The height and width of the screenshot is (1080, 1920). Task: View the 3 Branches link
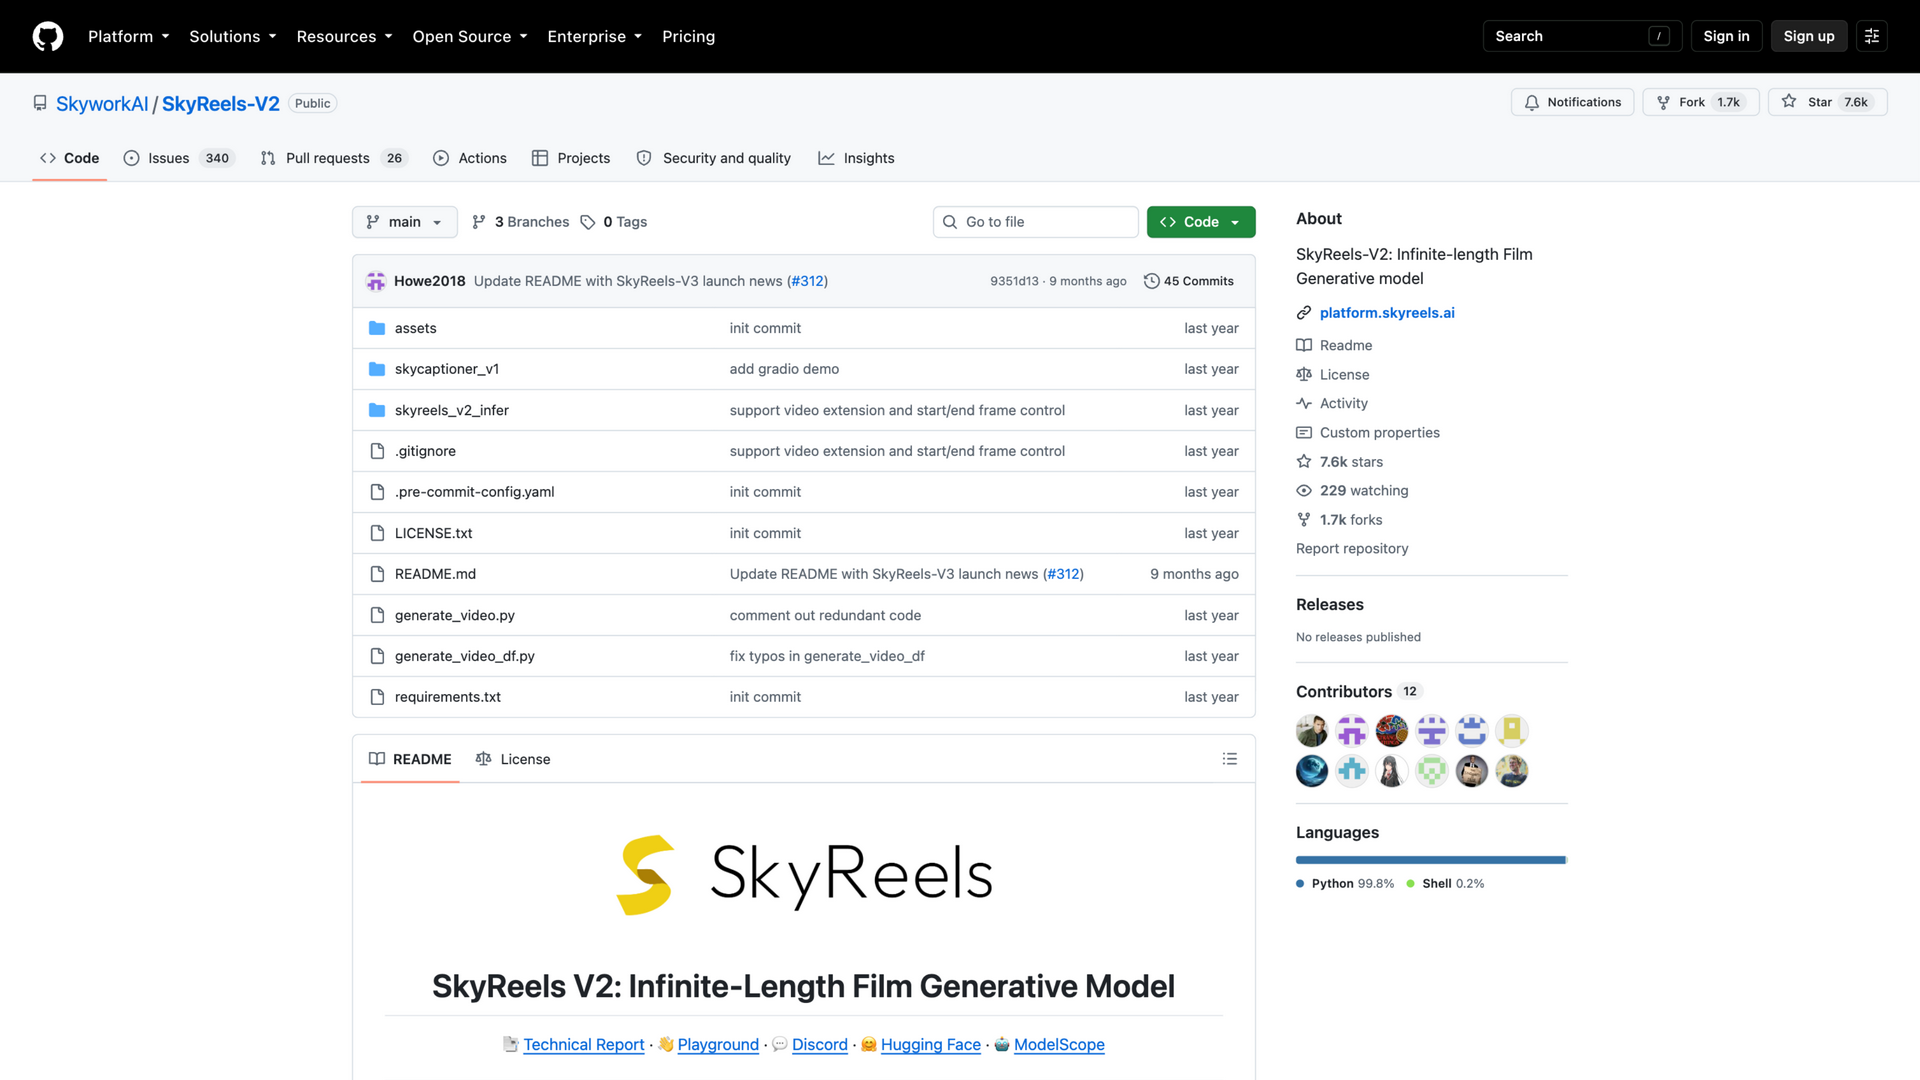pos(520,222)
